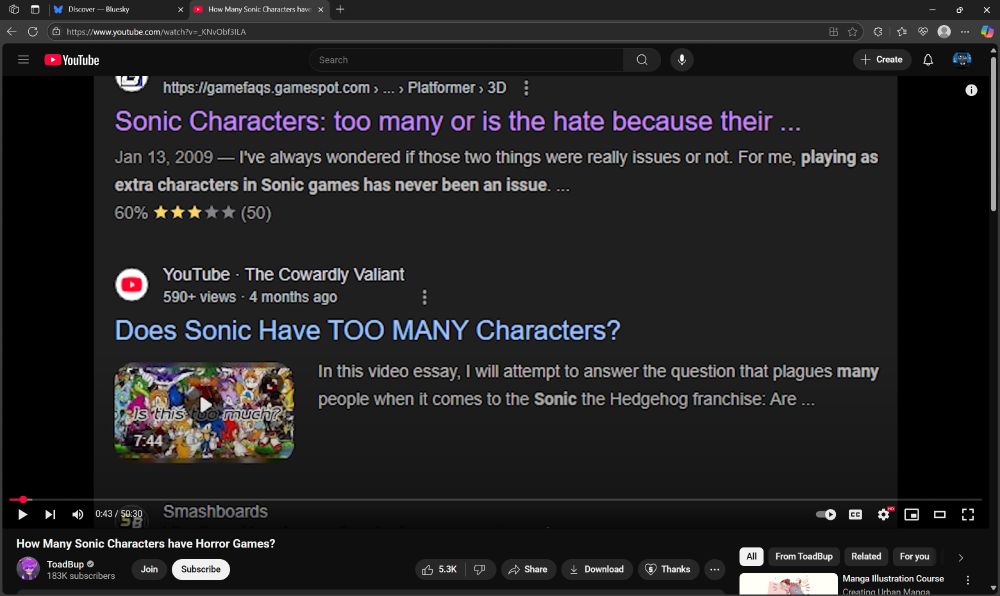Screen dimensions: 1000x596
Task: Click the 0:43 / 50:30 time display
Action: [x=119, y=514]
